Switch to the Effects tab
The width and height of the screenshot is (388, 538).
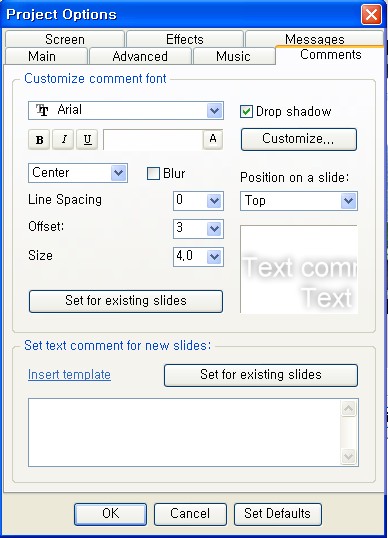pyautogui.click(x=185, y=39)
